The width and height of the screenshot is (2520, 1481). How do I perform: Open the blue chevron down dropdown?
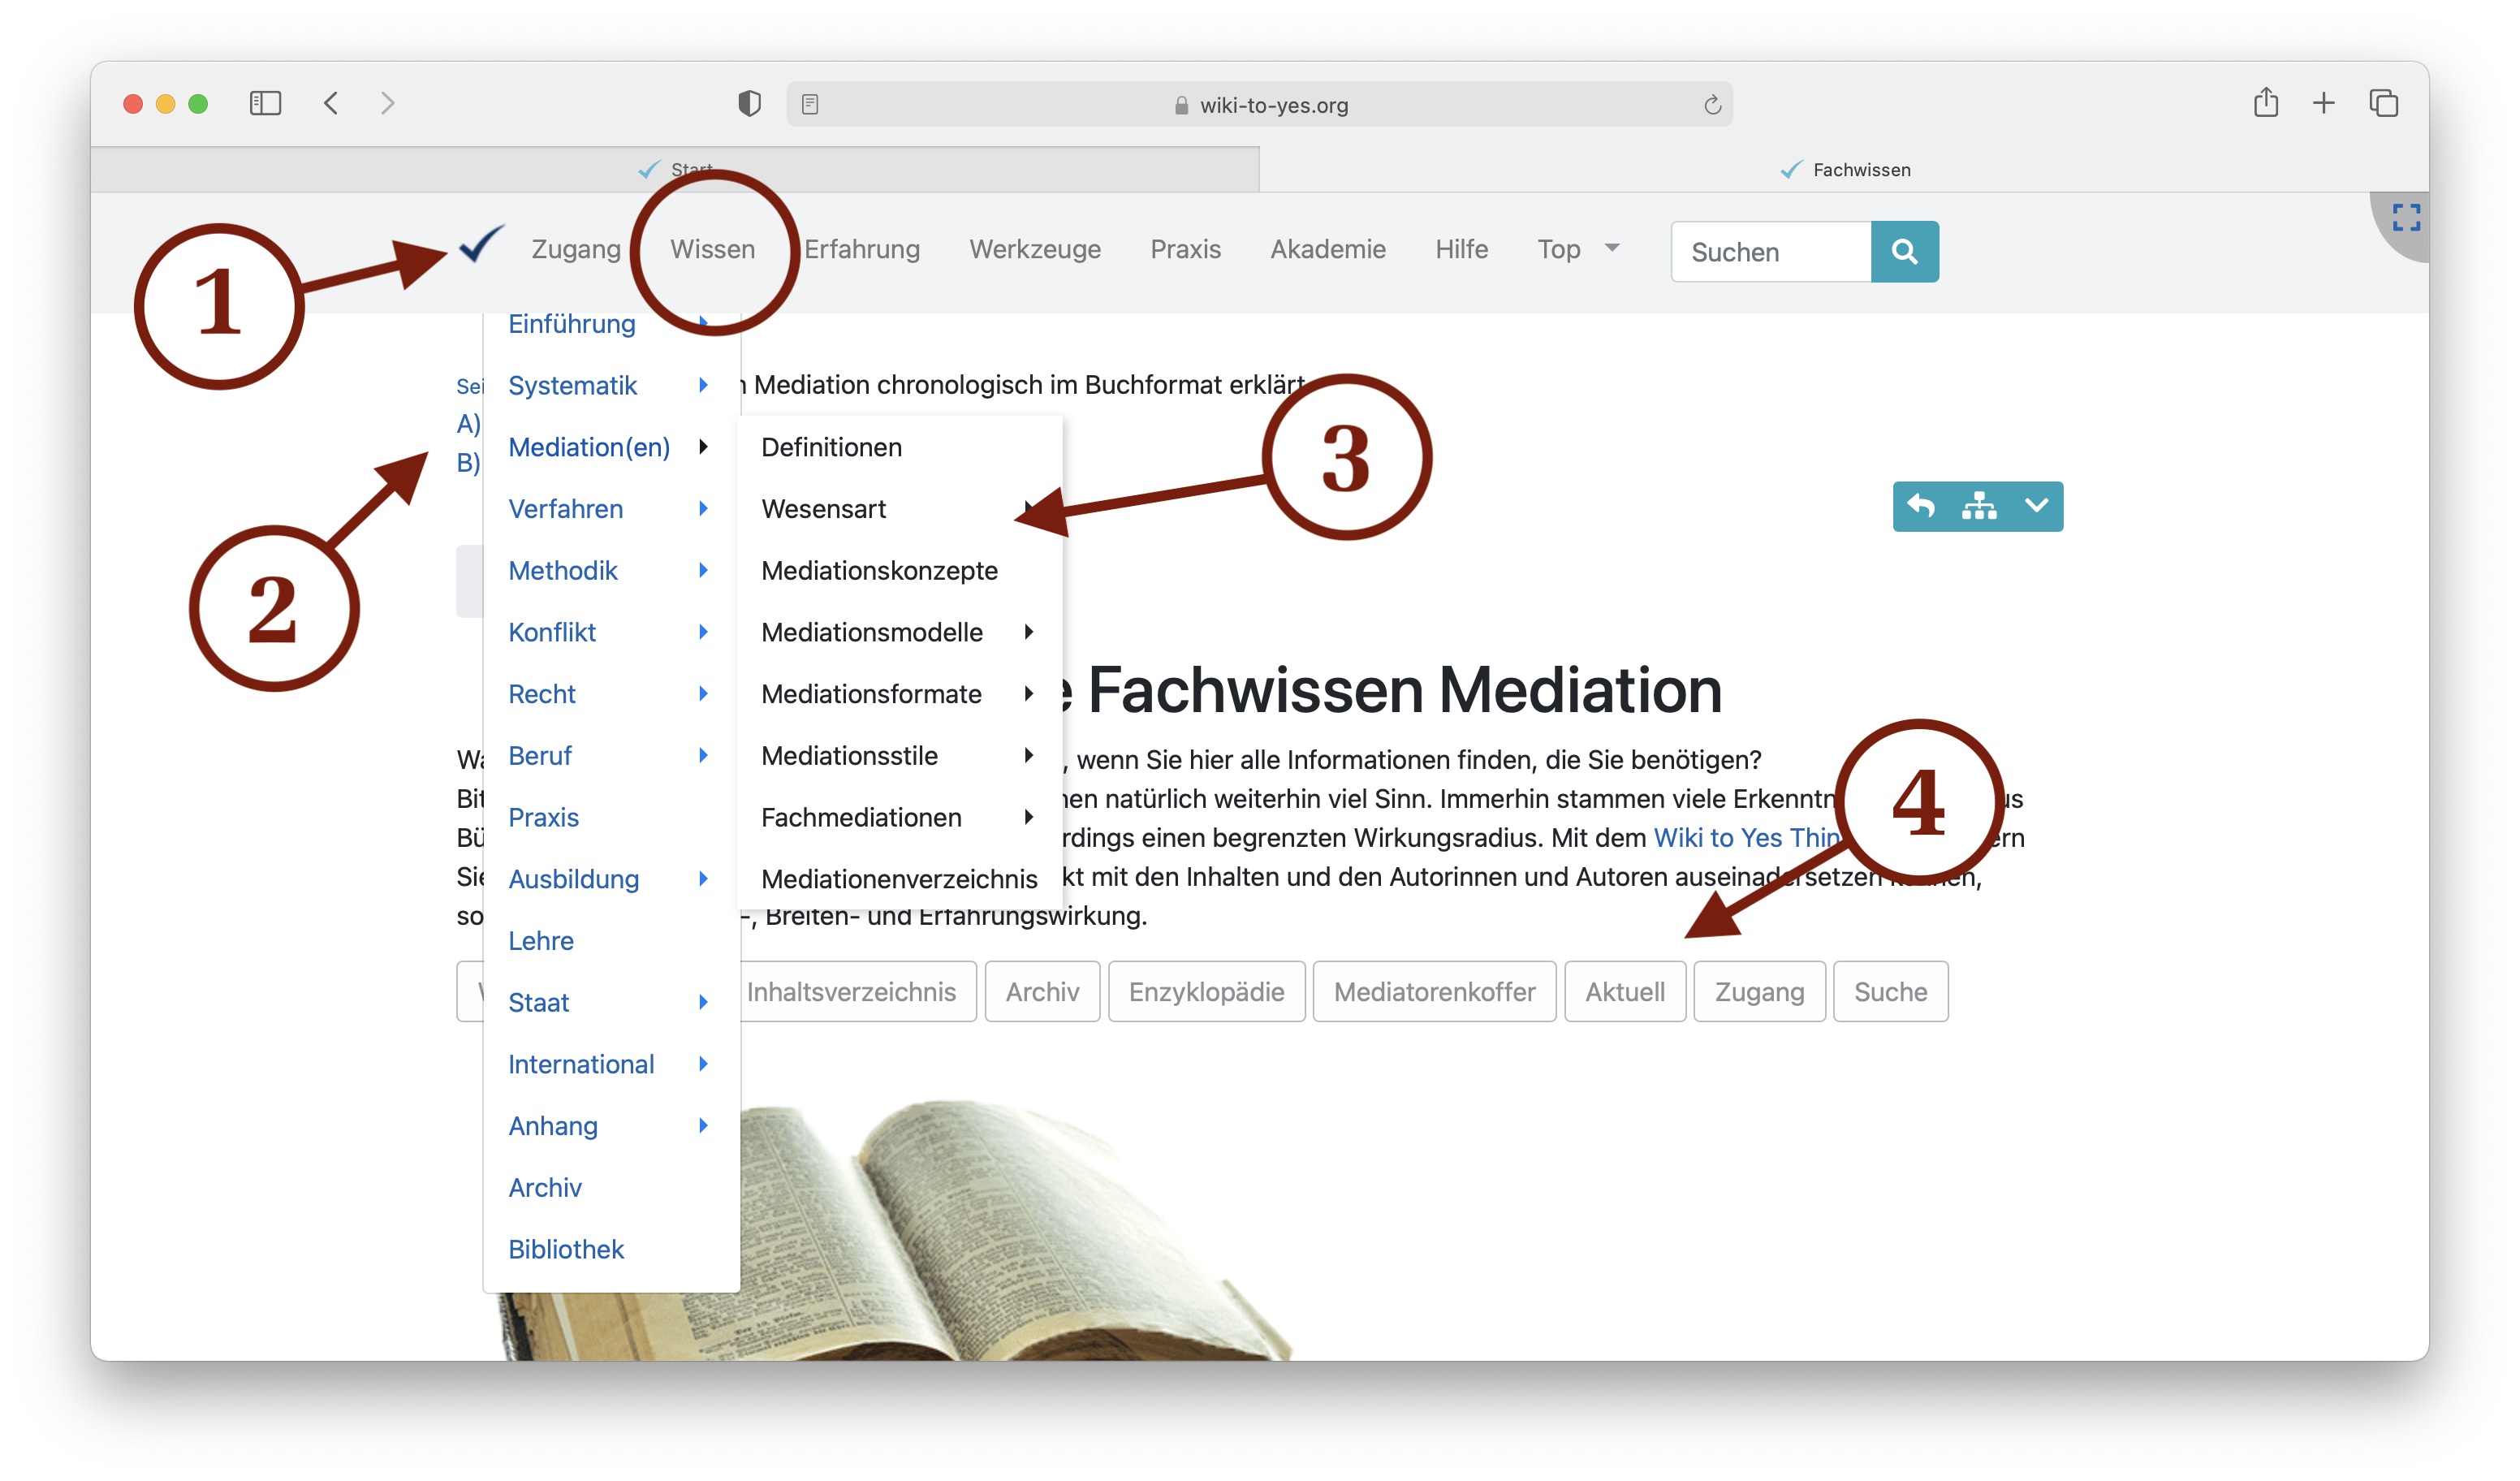coord(2036,506)
